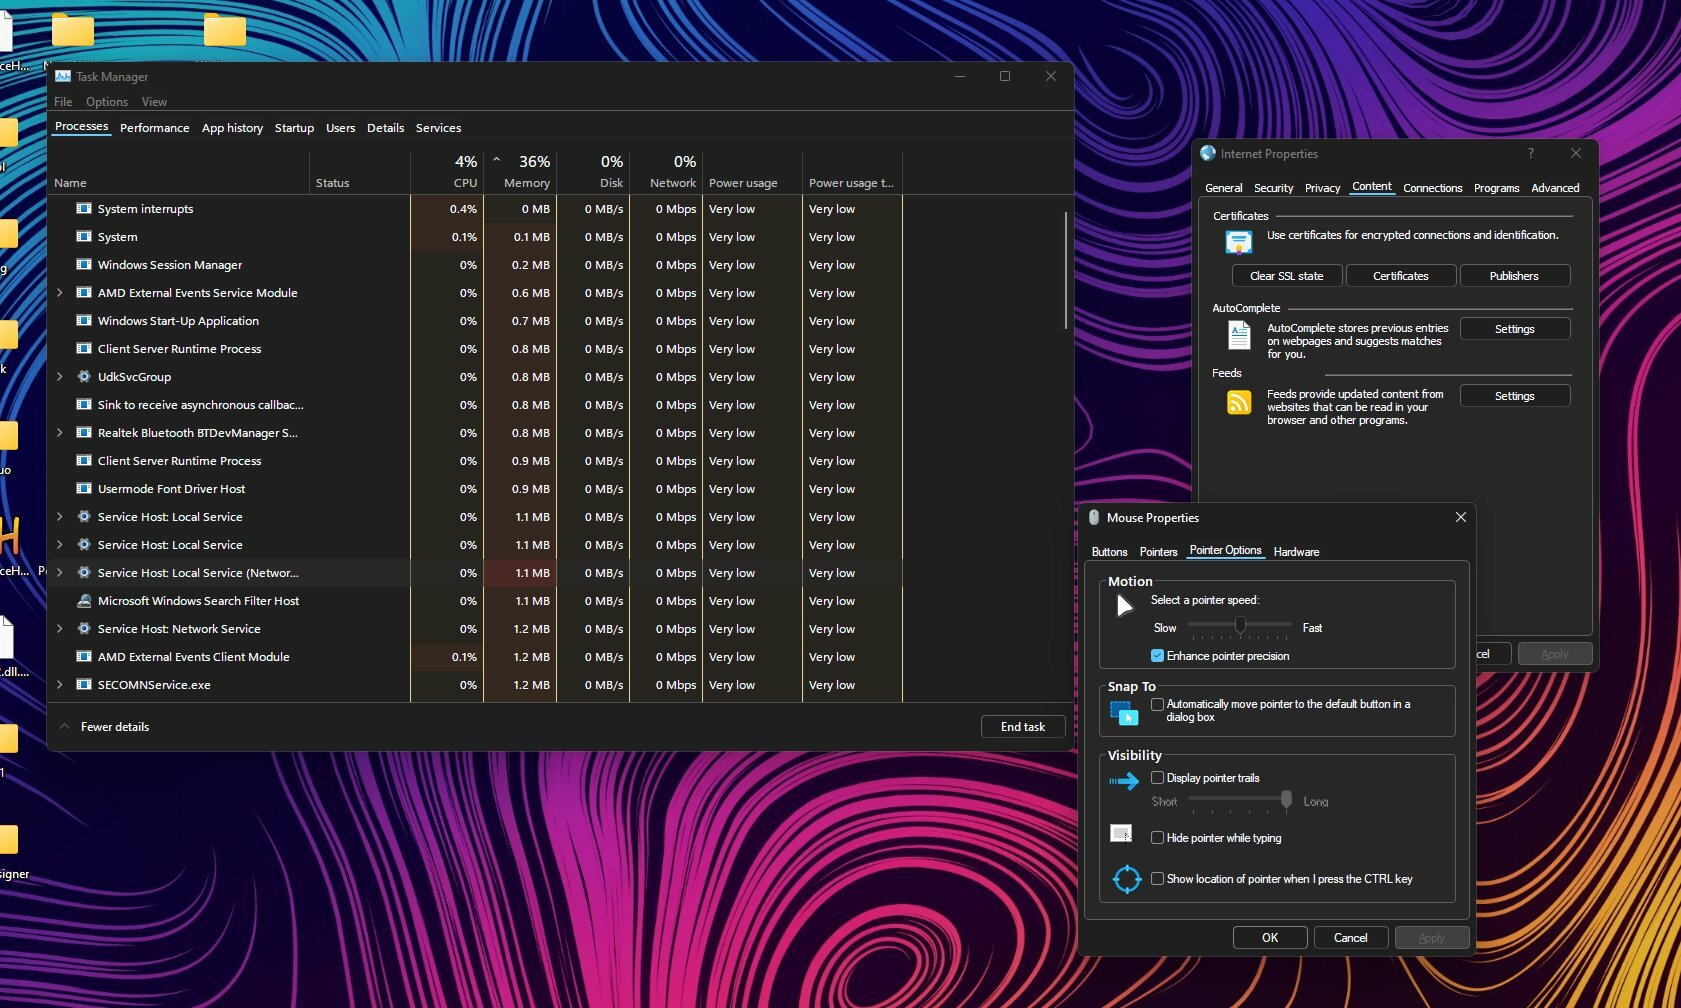1681x1008 pixels.
Task: Click the AMD External Events Client Module icon
Action: point(84,657)
